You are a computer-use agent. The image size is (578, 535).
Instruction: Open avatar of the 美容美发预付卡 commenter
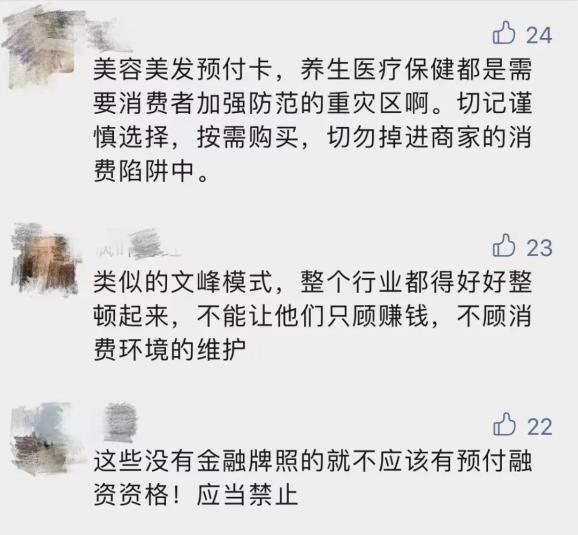pos(41,48)
